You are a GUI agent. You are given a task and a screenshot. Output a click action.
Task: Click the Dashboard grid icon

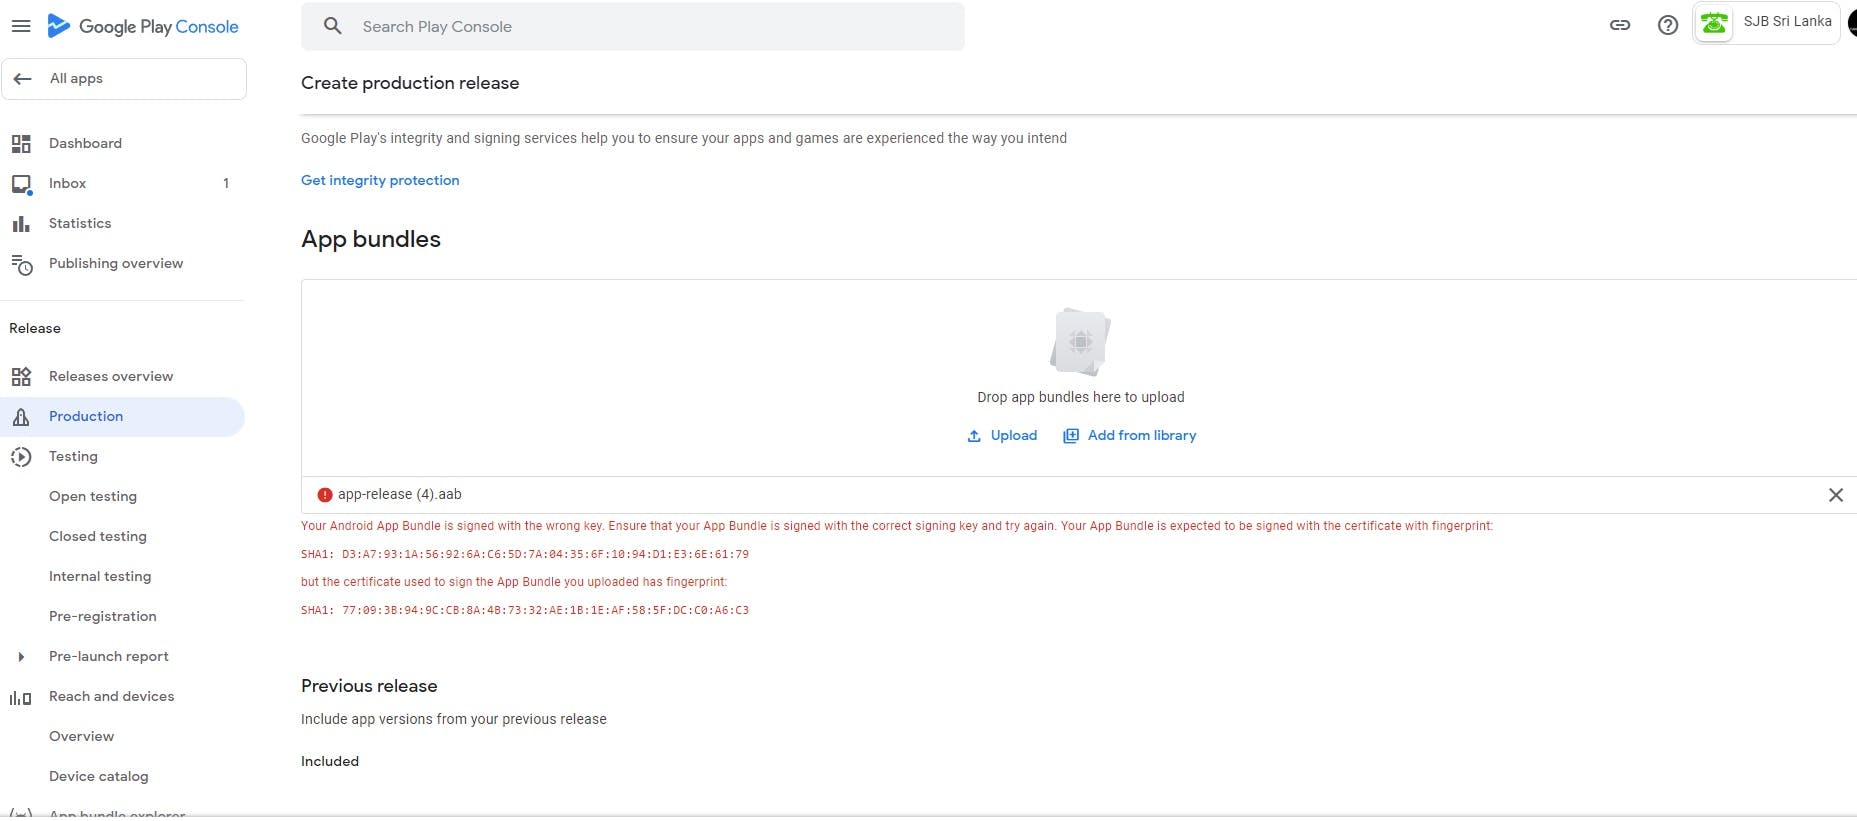tap(21, 144)
